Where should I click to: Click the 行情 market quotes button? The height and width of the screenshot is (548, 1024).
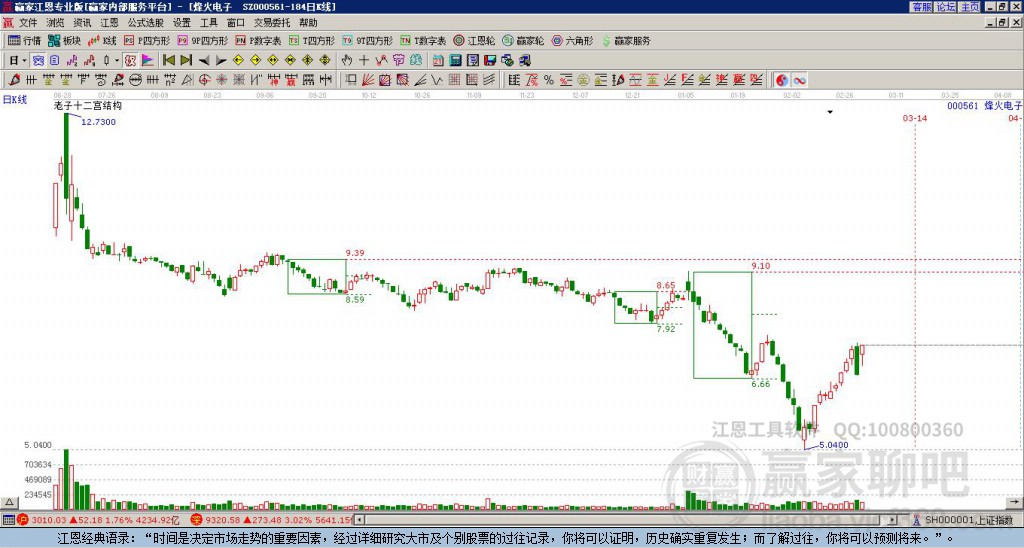[24, 40]
